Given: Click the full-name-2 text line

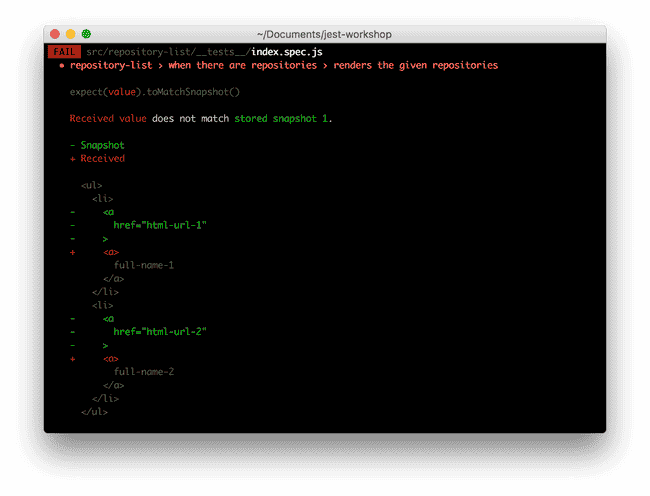Looking at the screenshot, I should tap(144, 371).
